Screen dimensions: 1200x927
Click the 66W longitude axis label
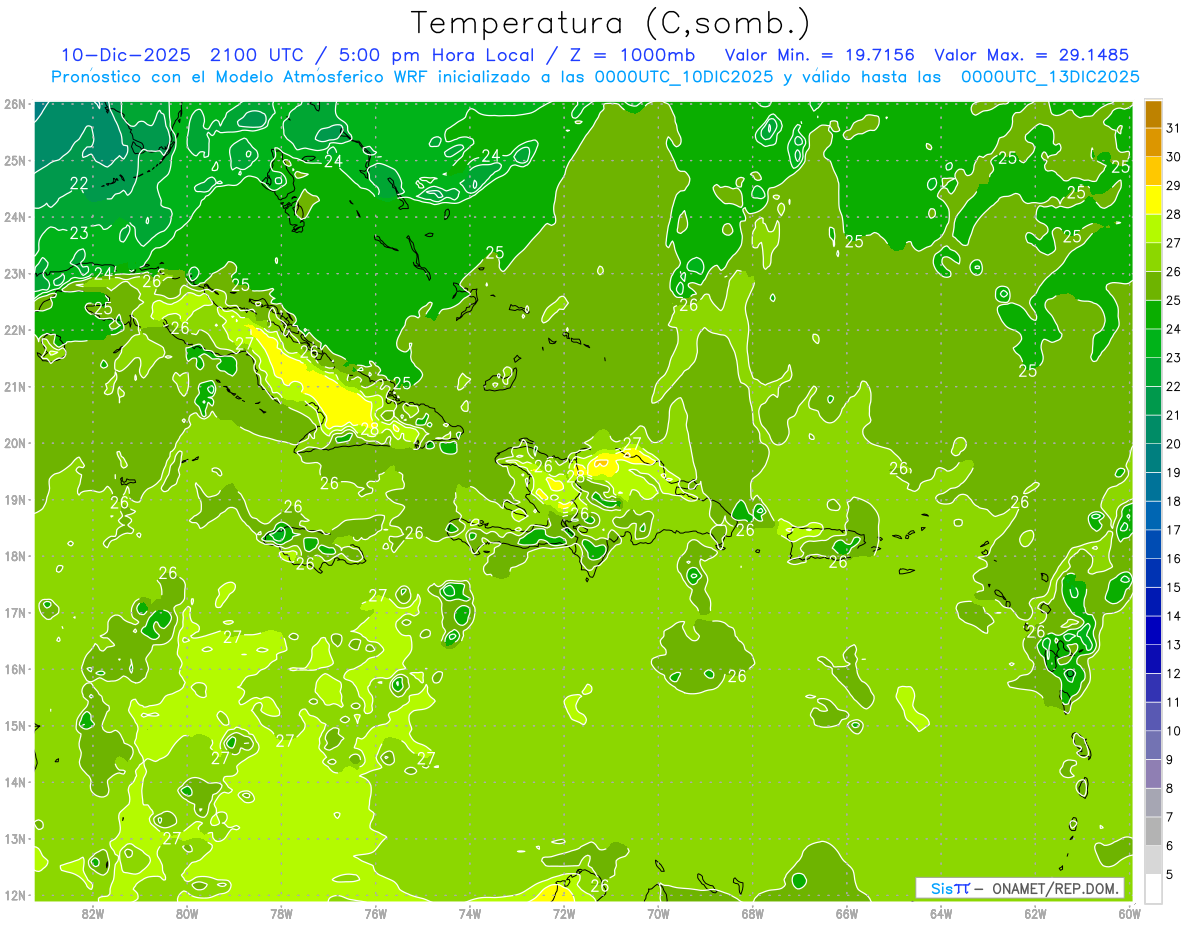click(847, 913)
